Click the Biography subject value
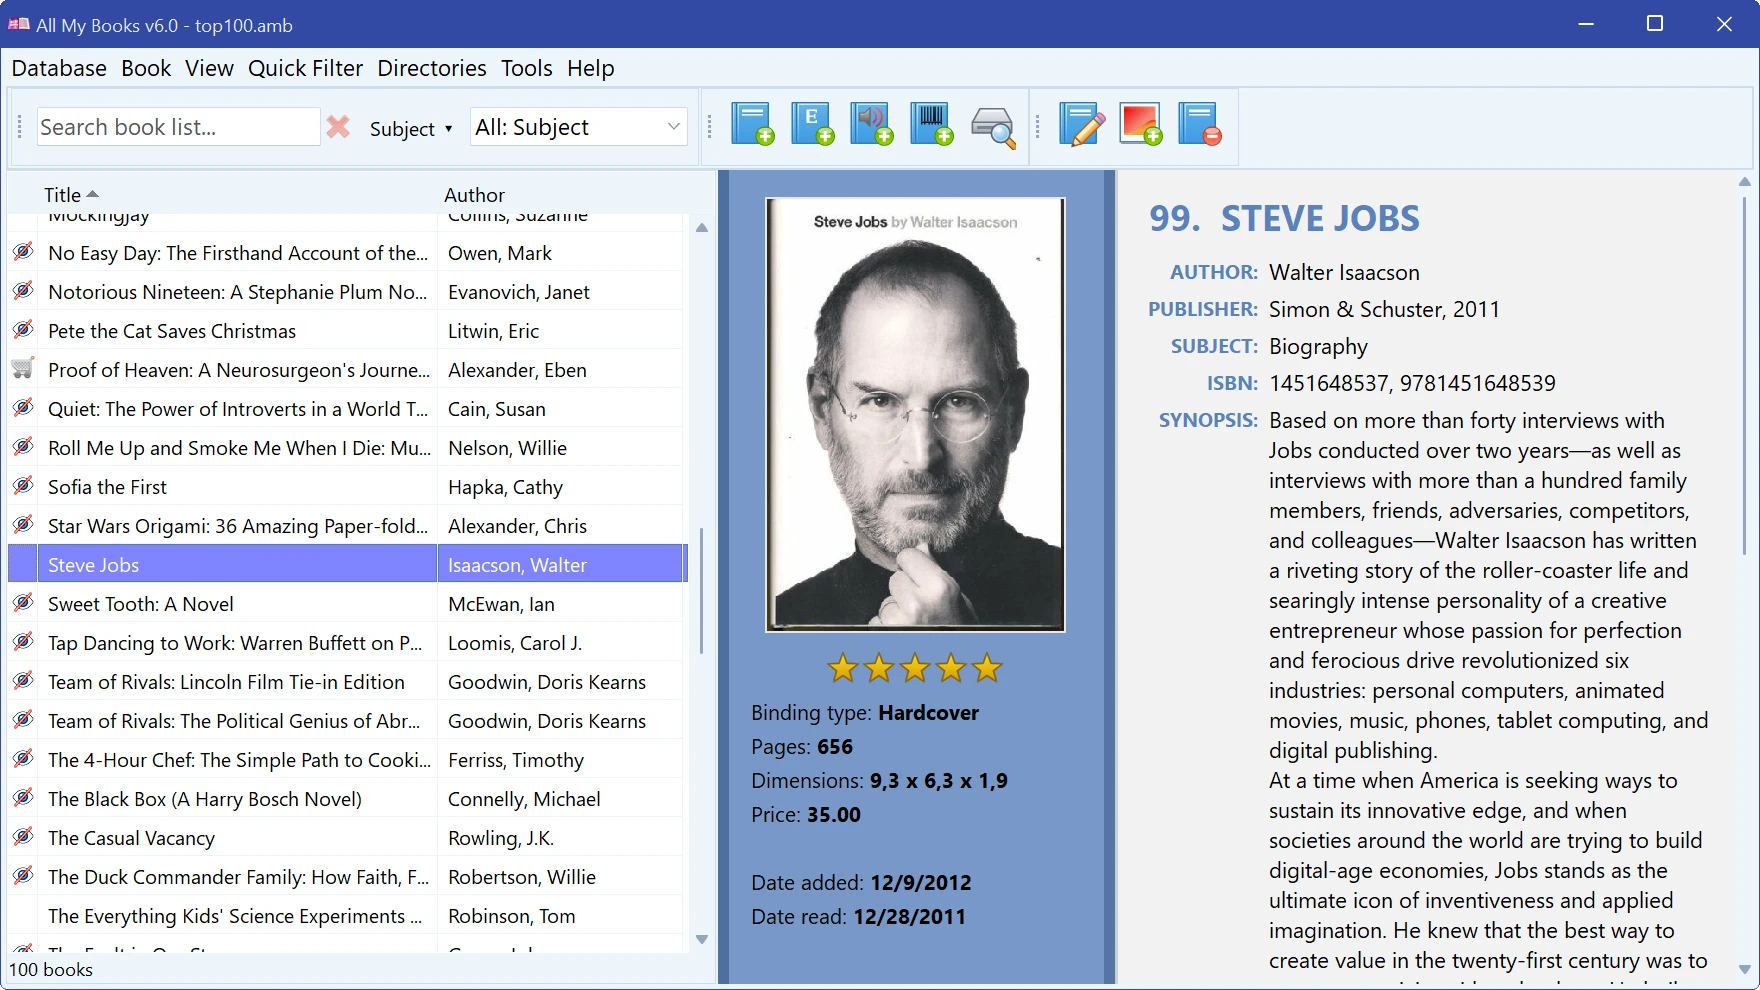The image size is (1760, 990). pyautogui.click(x=1318, y=347)
